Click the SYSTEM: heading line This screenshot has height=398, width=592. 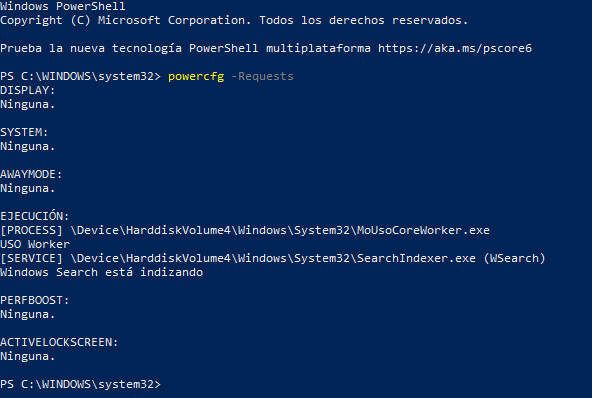[x=24, y=132]
